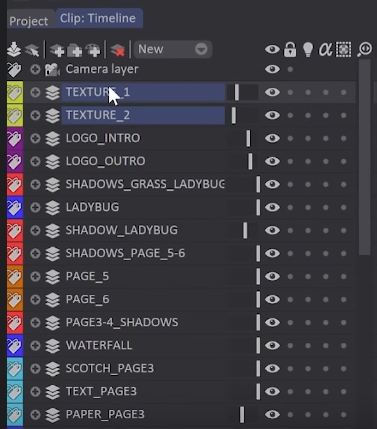Expand the PAGE_6 layer

point(35,299)
